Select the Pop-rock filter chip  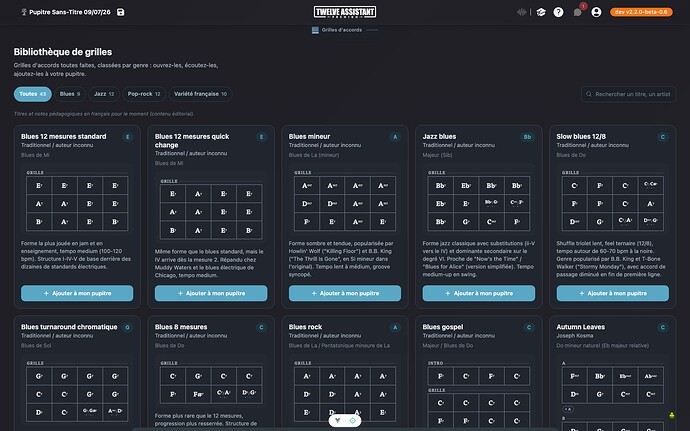144,94
